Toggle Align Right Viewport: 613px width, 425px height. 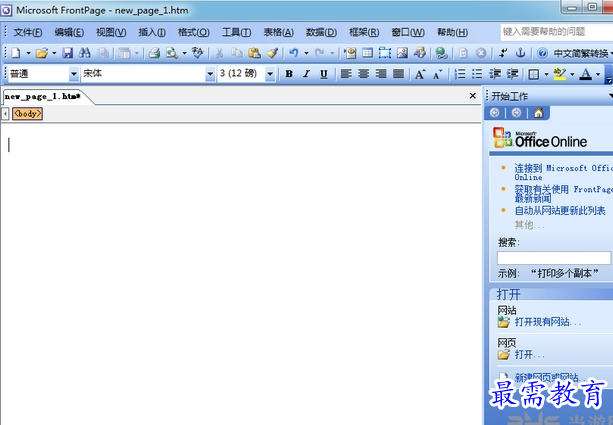tap(381, 74)
